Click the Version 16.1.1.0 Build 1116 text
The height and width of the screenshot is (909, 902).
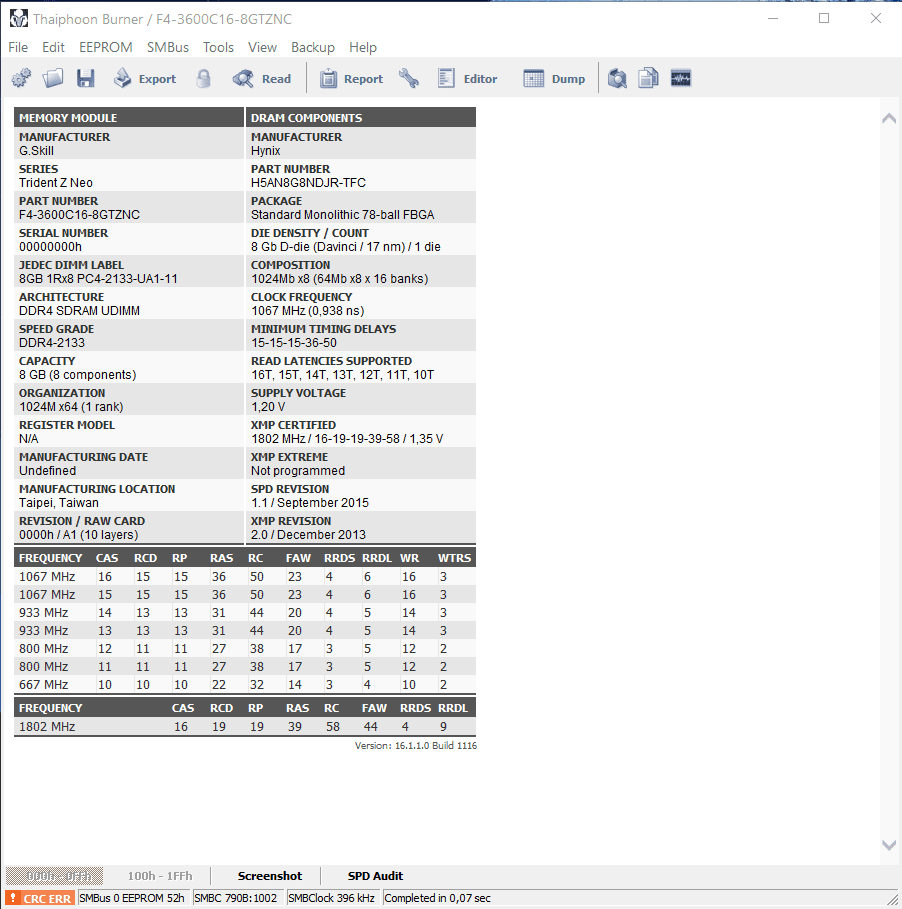click(416, 746)
